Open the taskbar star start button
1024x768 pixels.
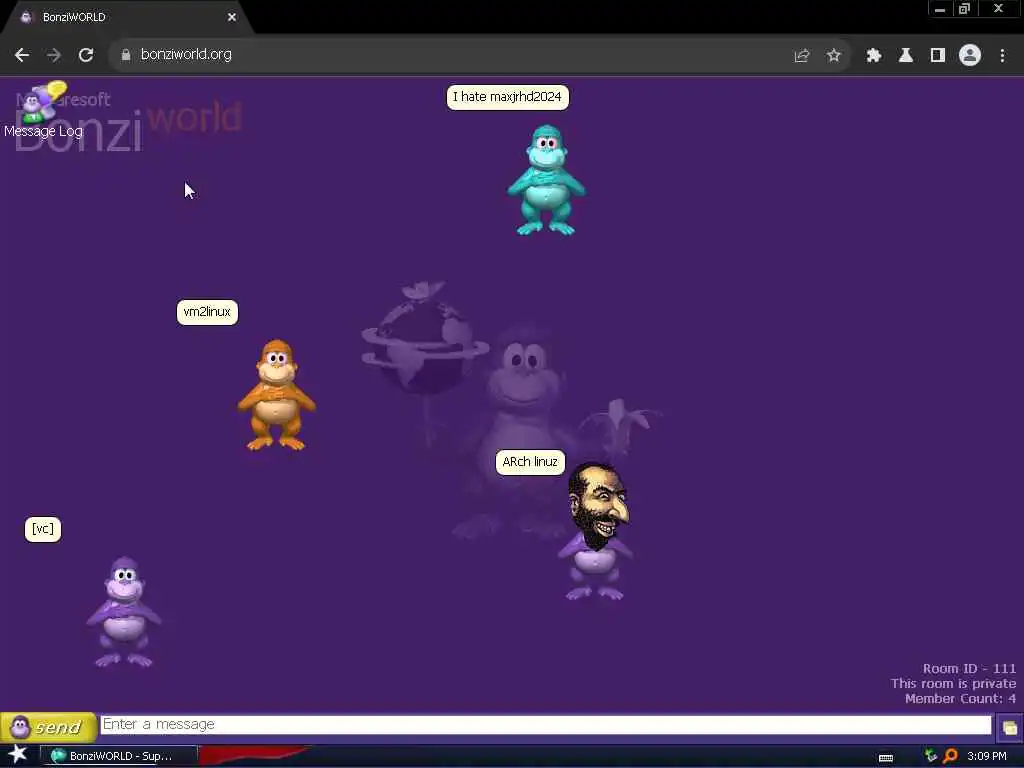[18, 755]
